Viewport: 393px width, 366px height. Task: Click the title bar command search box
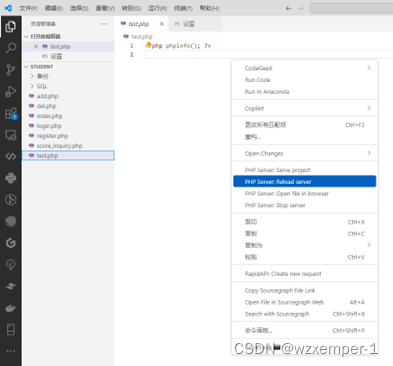352,8
